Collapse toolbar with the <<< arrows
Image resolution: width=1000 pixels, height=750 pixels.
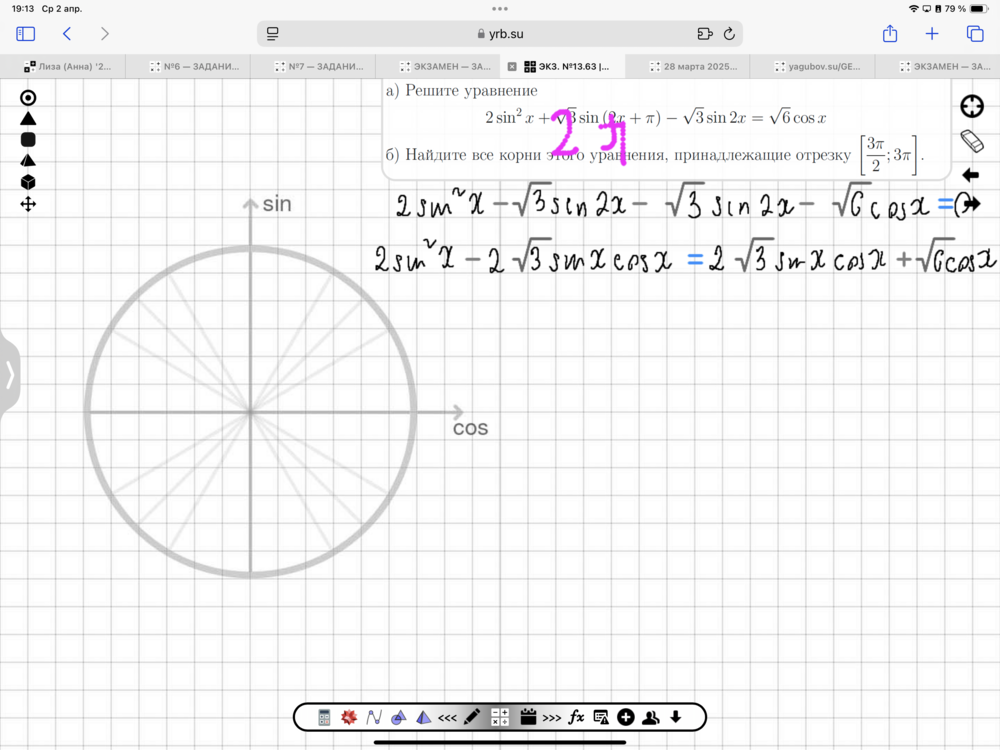click(447, 718)
